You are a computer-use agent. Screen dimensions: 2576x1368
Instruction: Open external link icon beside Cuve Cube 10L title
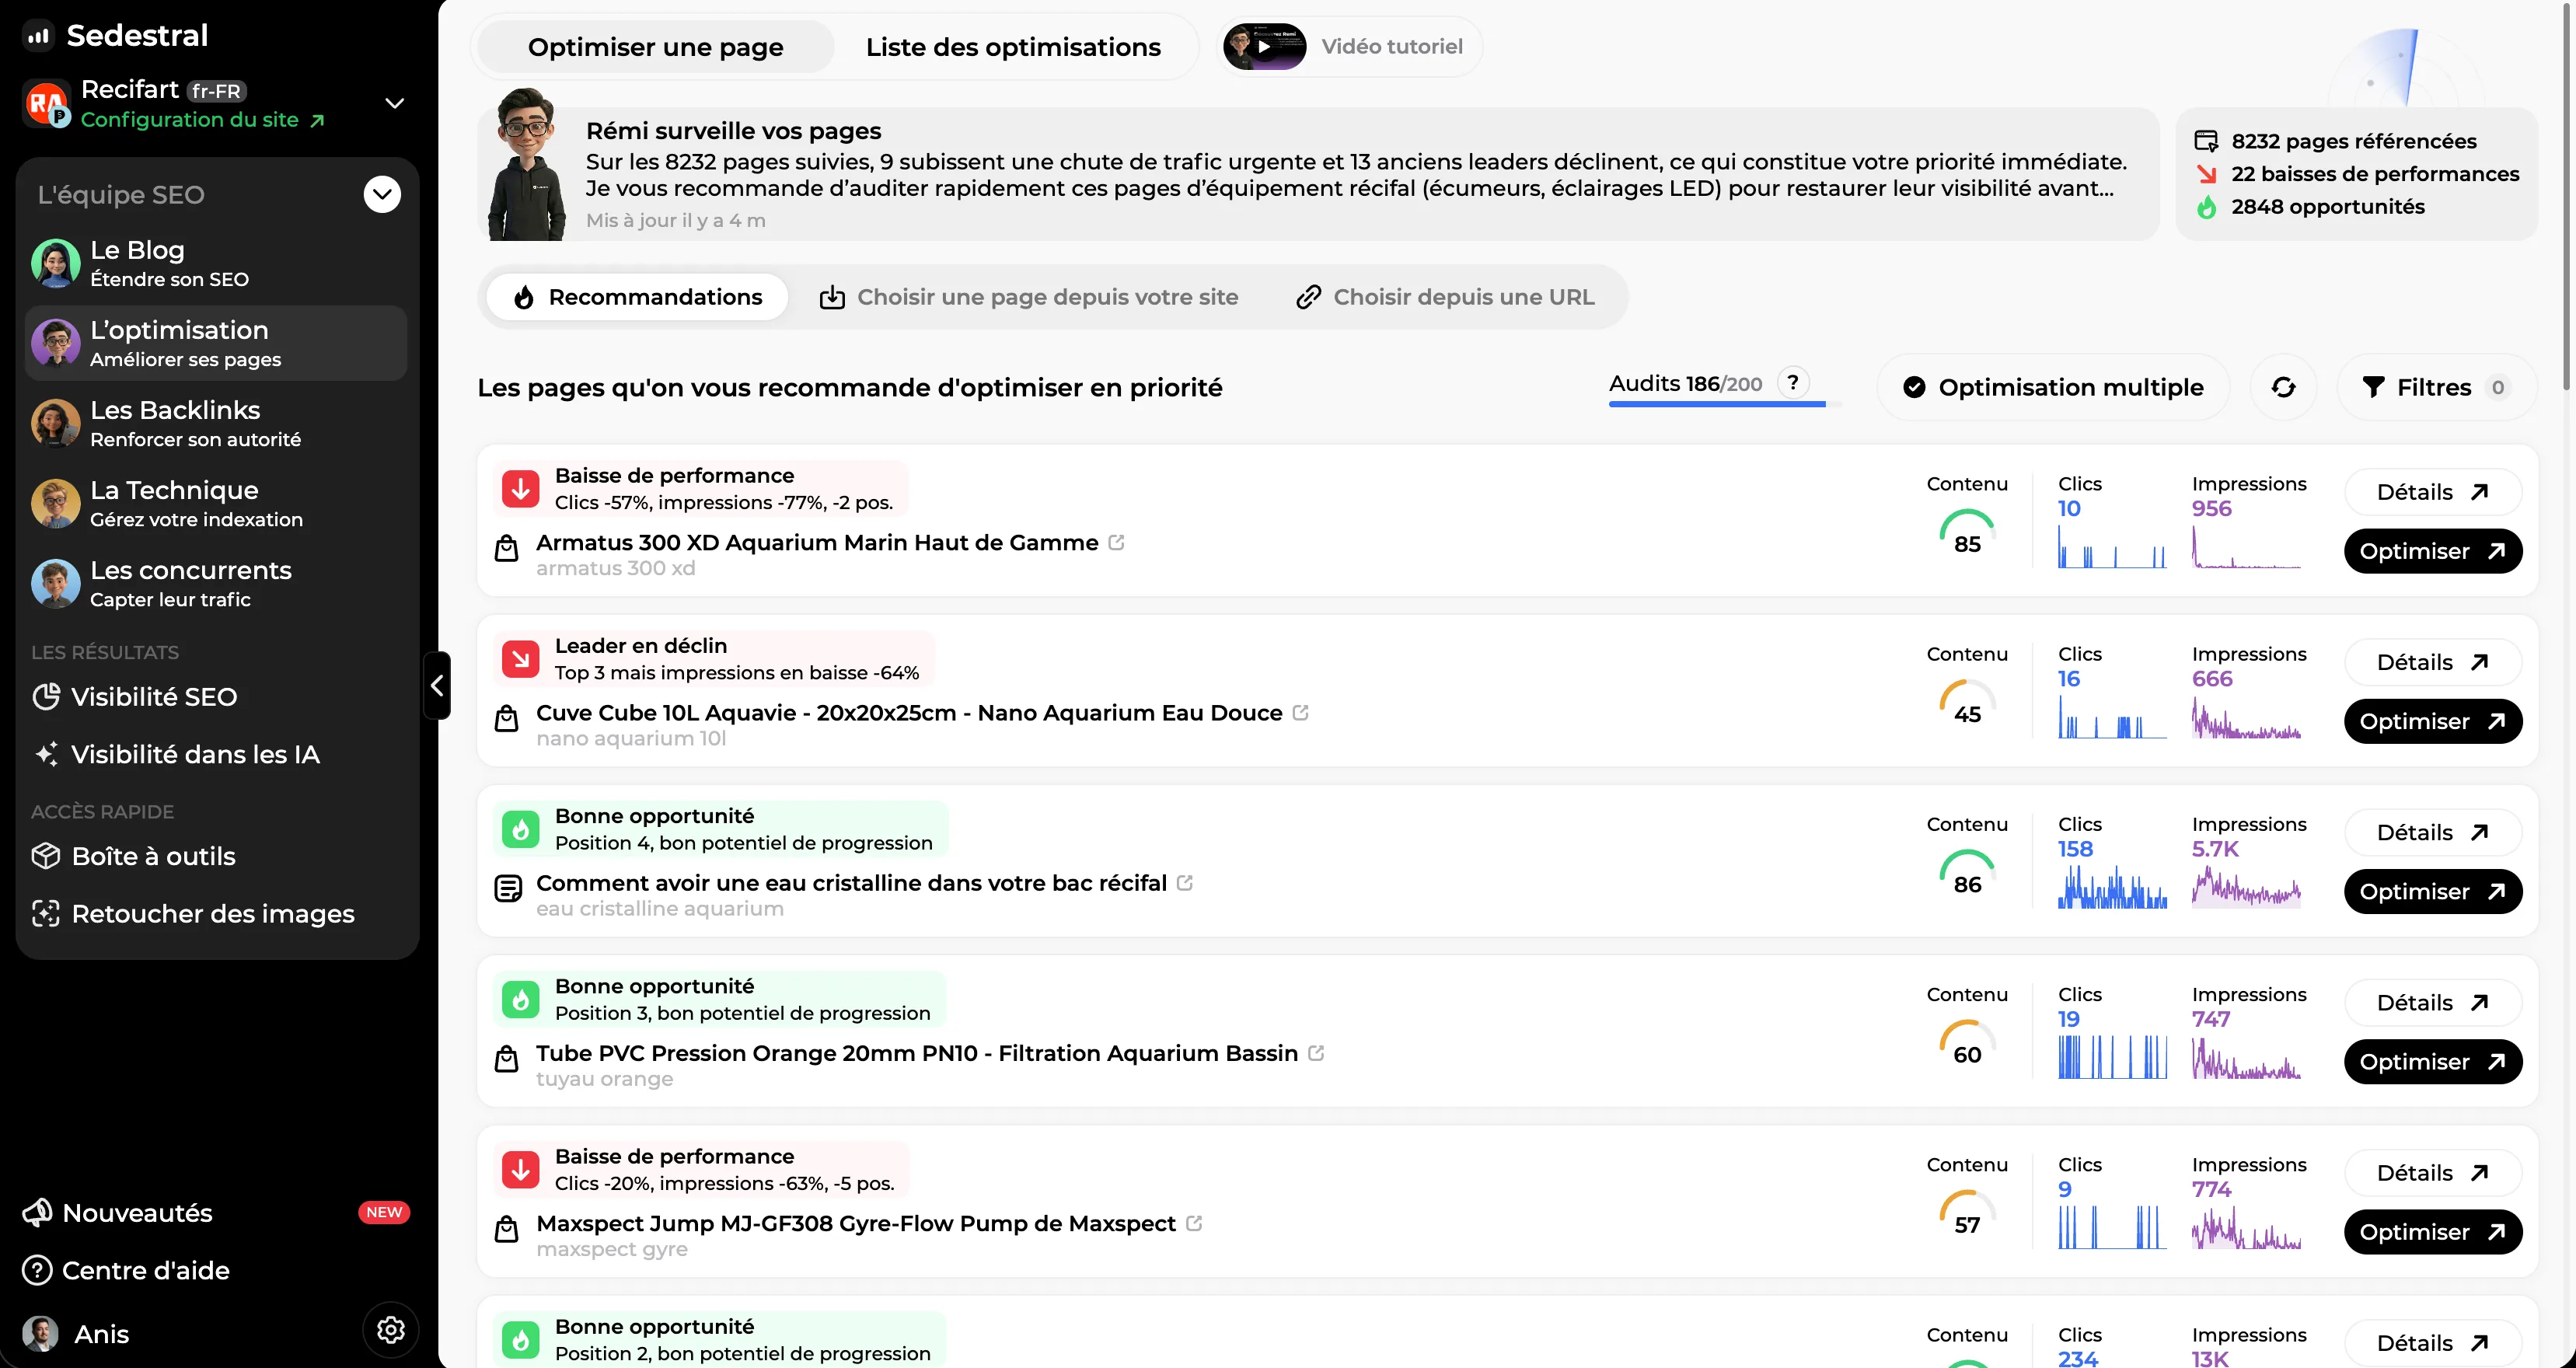pos(1301,712)
